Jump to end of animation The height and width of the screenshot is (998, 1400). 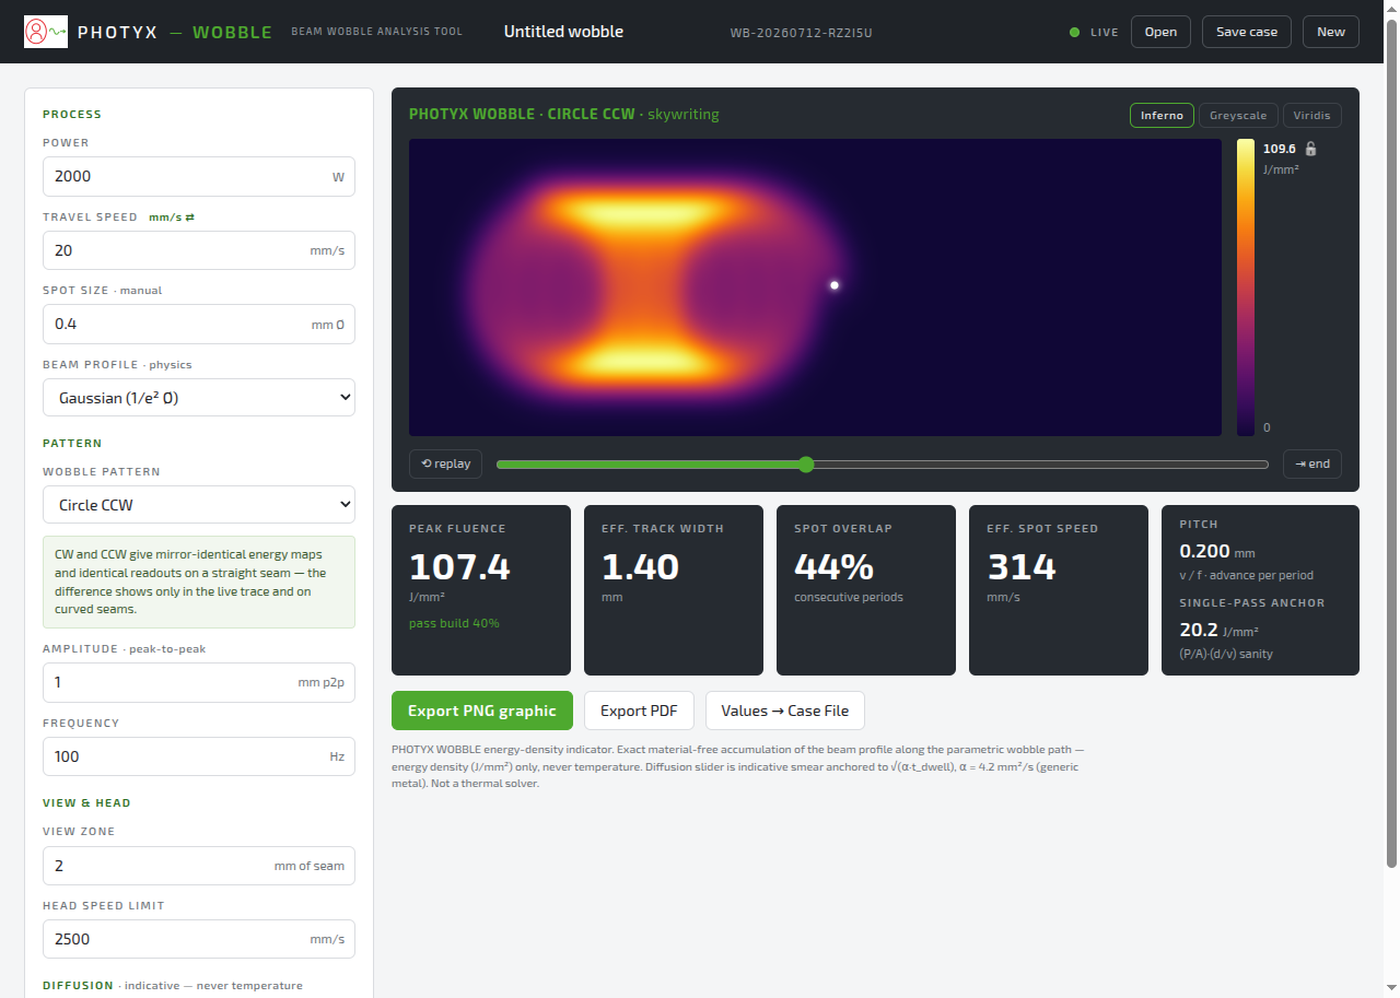click(x=1312, y=464)
